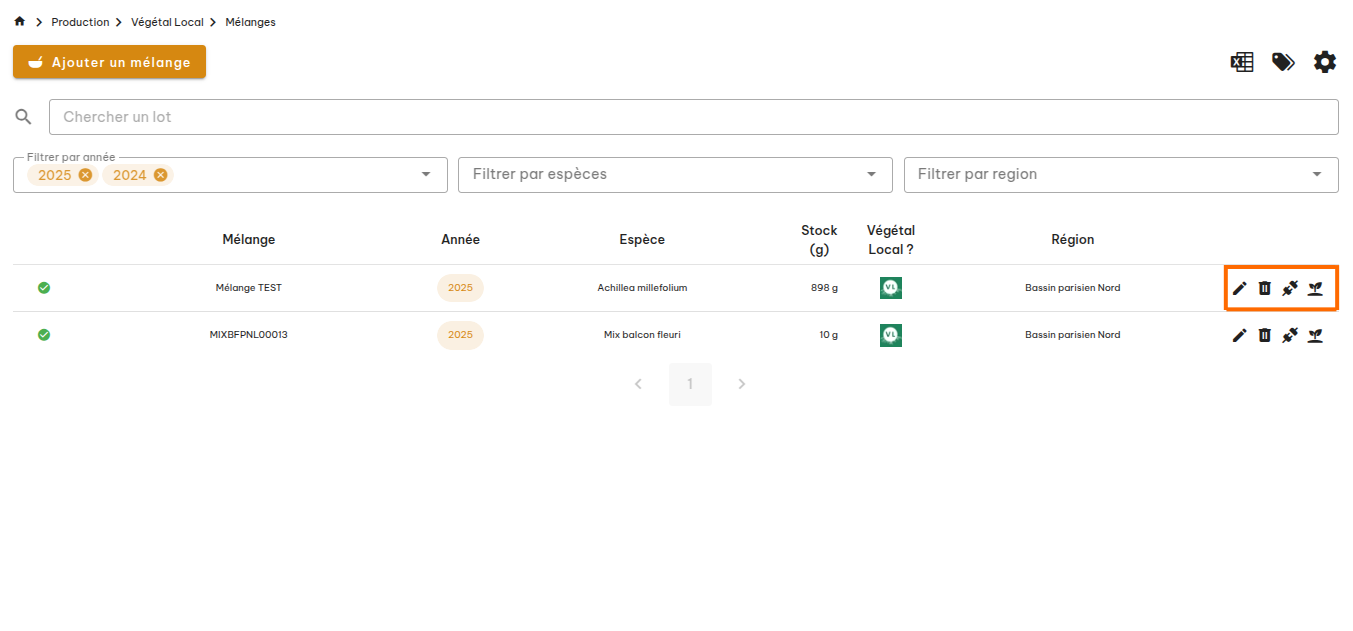Edit Mélange TEST with the pencil icon
1353x631 pixels.
[x=1239, y=288]
